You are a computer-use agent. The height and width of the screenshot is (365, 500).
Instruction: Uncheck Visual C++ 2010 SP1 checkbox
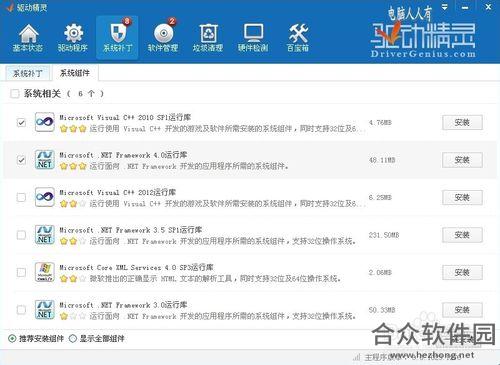pos(21,123)
